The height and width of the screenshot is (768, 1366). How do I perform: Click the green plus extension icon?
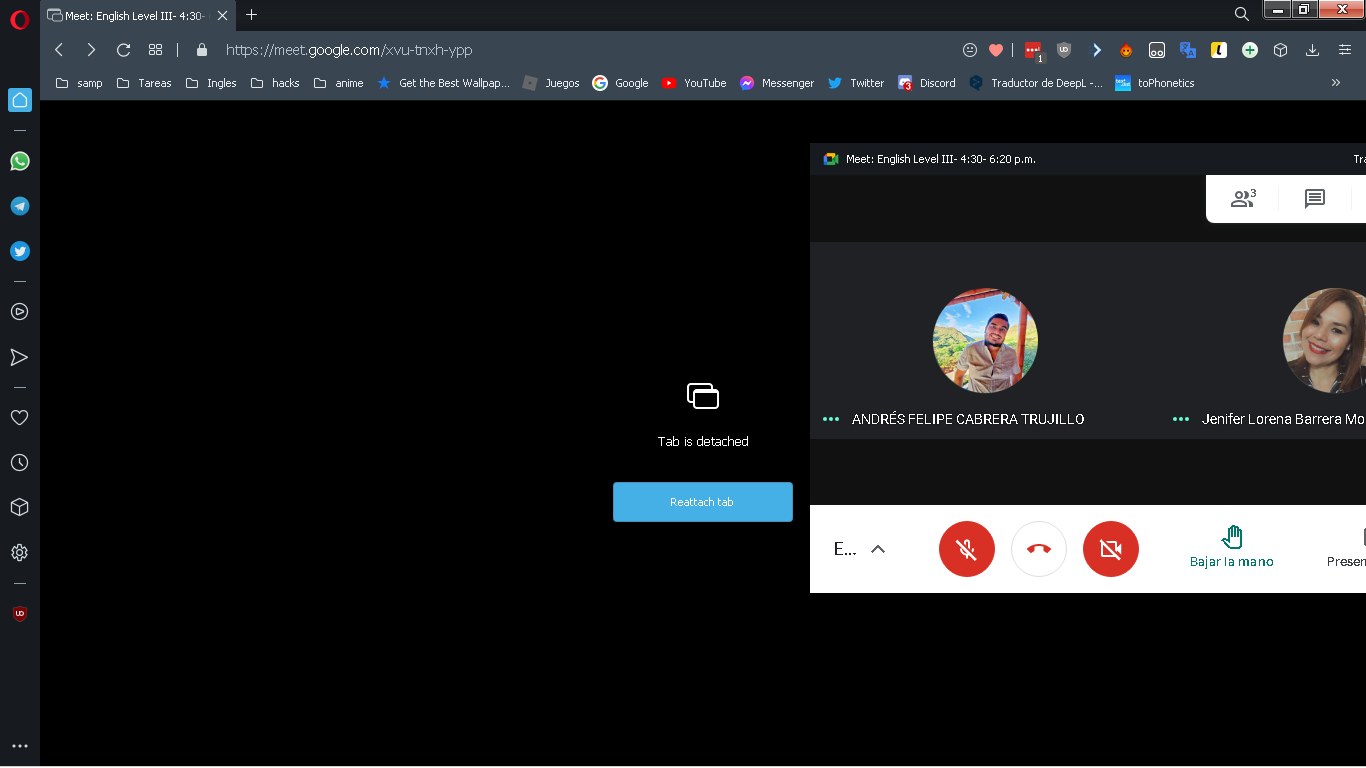pos(1250,50)
